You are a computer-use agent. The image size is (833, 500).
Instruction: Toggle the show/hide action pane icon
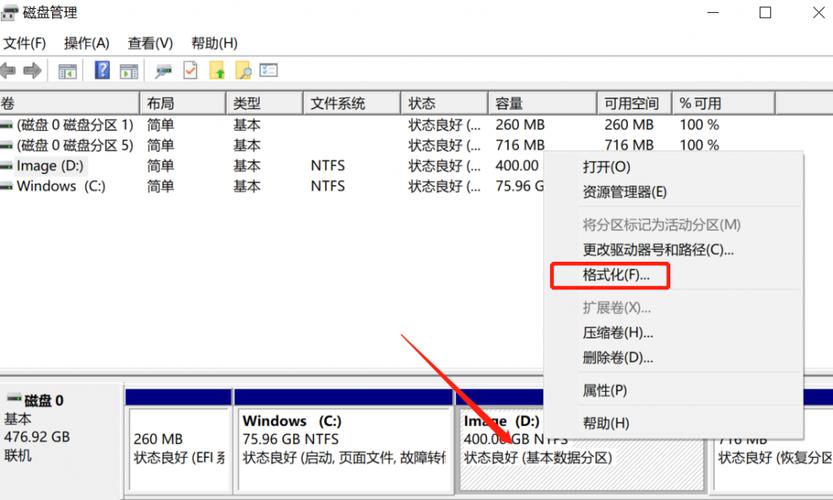click(129, 71)
